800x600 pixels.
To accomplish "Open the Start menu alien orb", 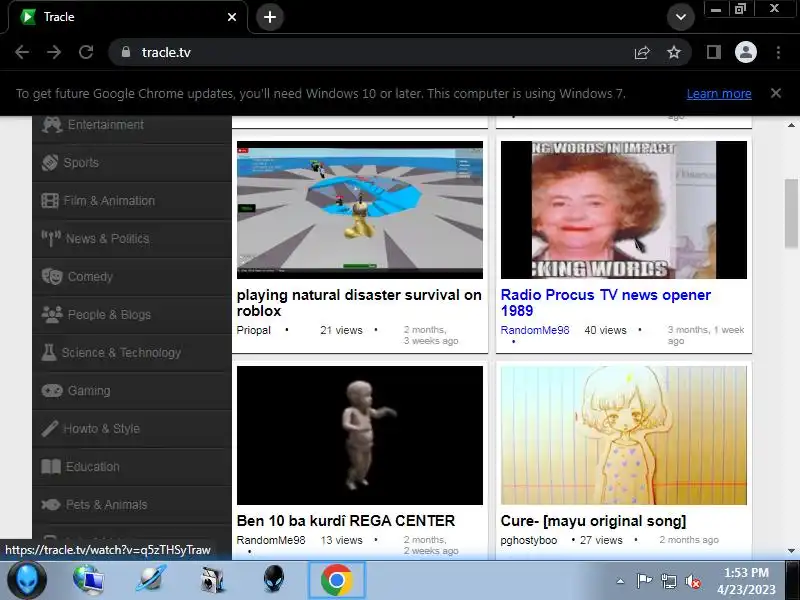I will tap(27, 580).
